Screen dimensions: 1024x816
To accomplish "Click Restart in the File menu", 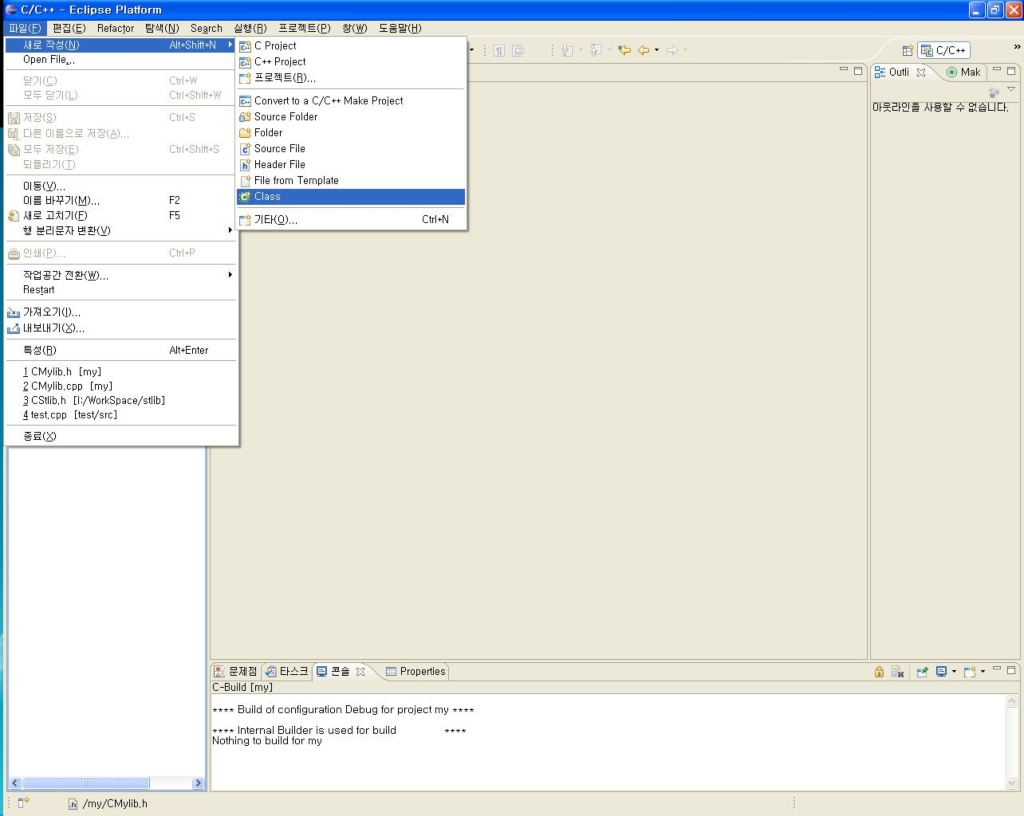I will pyautogui.click(x=121, y=290).
